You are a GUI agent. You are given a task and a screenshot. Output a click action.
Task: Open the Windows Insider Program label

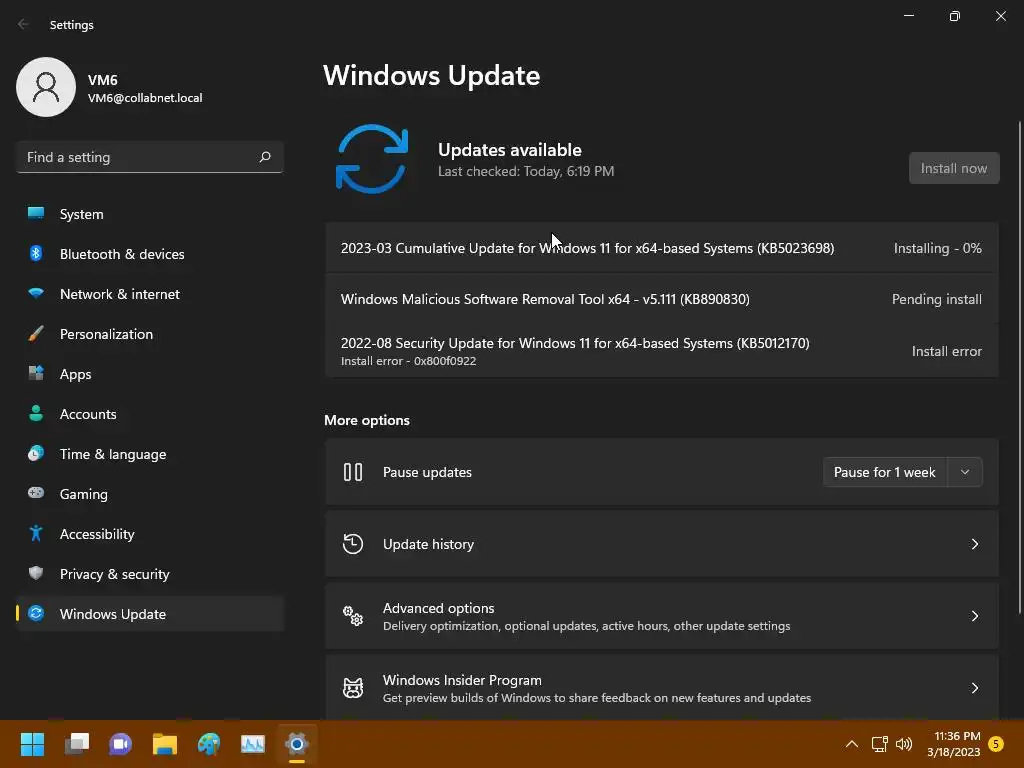point(462,680)
